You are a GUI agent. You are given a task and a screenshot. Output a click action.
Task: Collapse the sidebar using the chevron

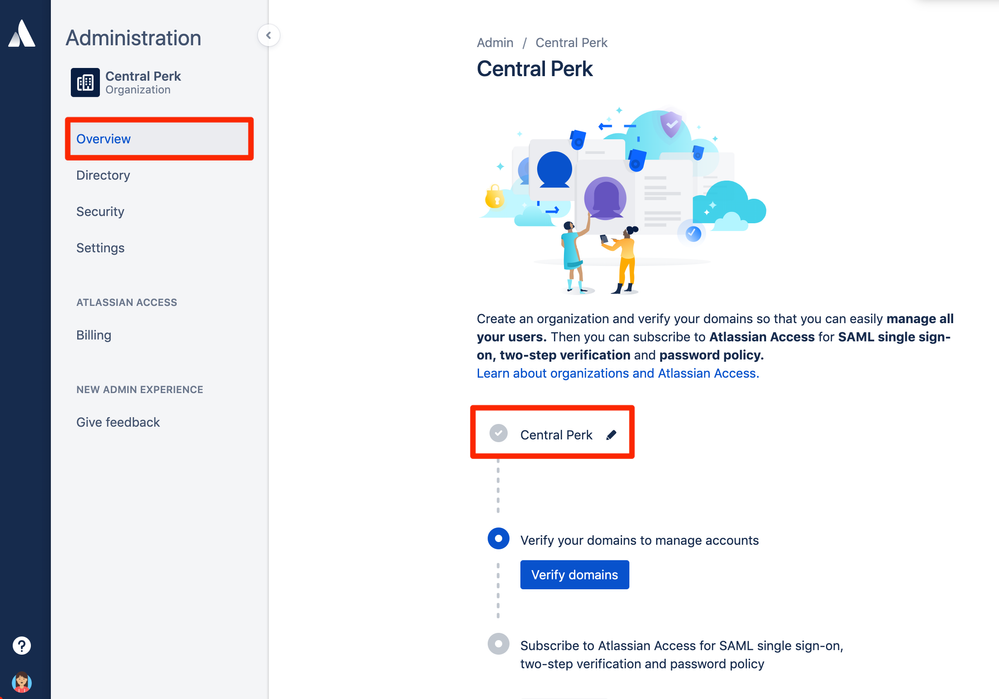click(x=268, y=35)
